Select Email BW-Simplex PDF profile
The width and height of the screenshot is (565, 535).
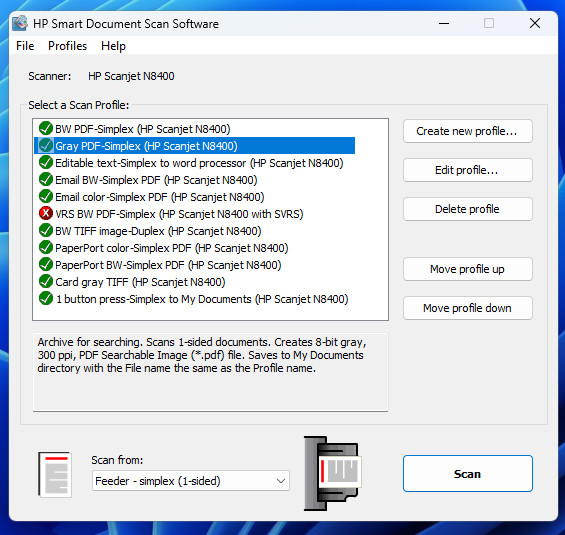tap(156, 180)
